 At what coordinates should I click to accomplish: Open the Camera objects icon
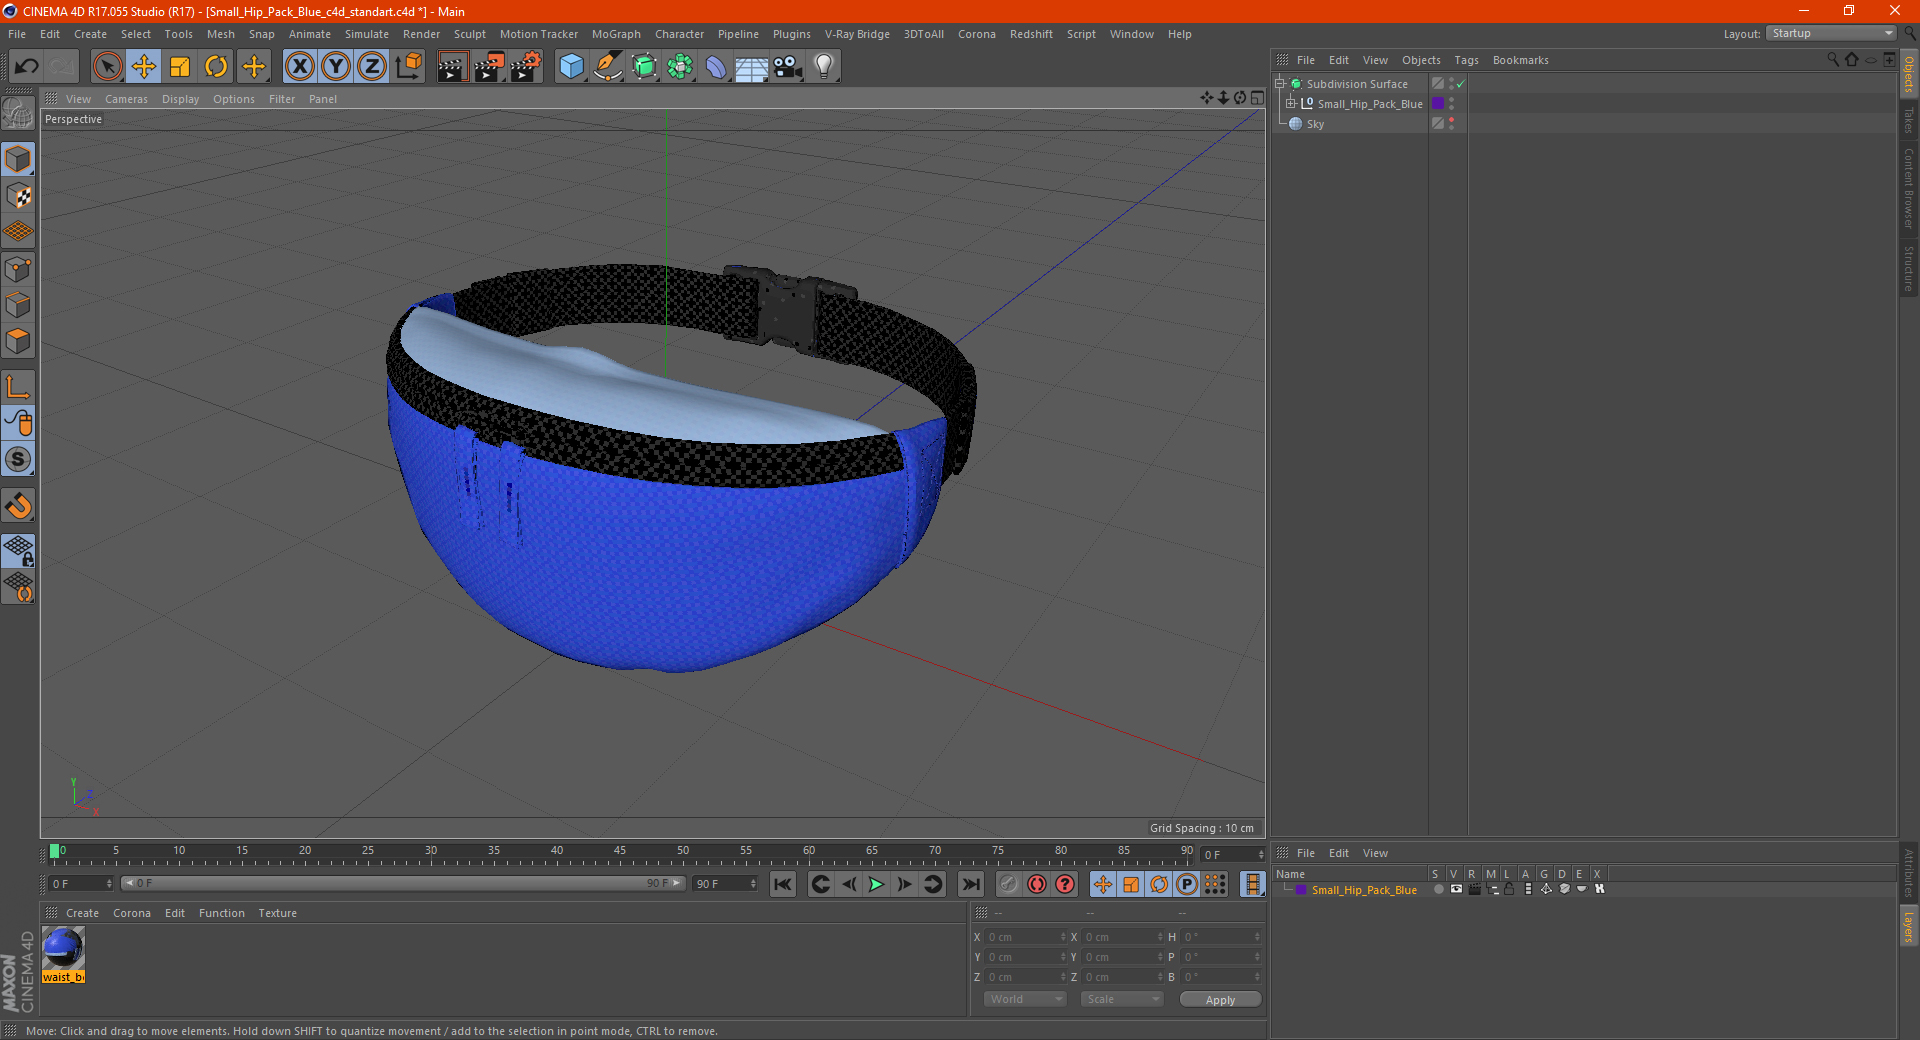point(788,67)
